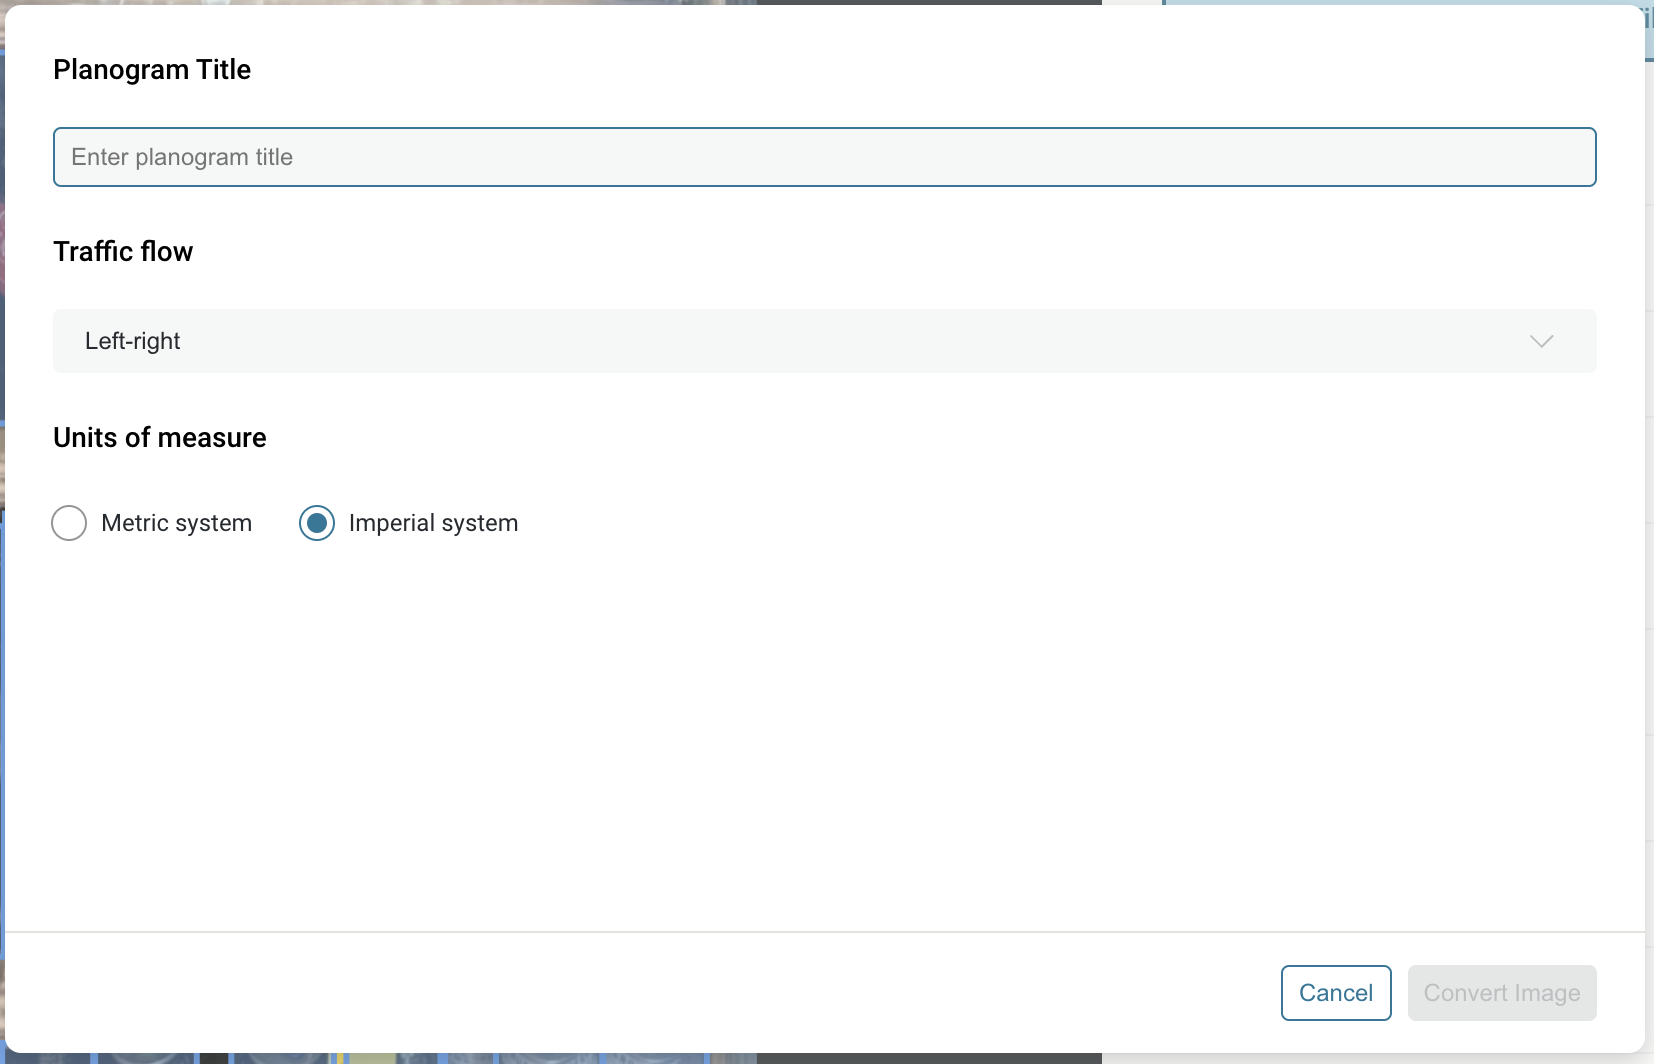The width and height of the screenshot is (1654, 1064).
Task: Open the Traffic flow Left-right dropdown
Action: (x=824, y=341)
